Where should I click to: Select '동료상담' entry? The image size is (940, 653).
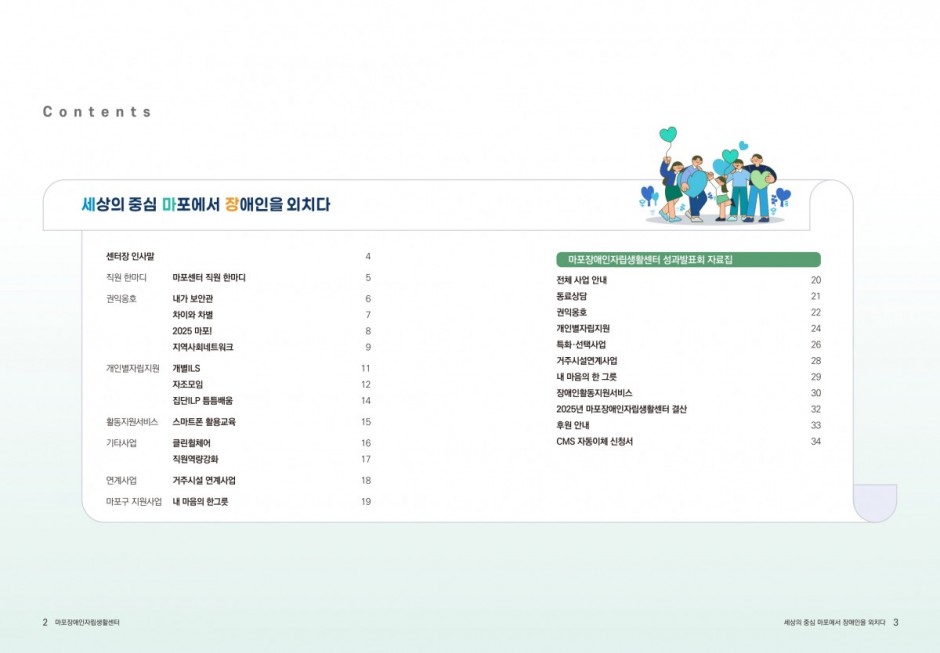pos(571,296)
